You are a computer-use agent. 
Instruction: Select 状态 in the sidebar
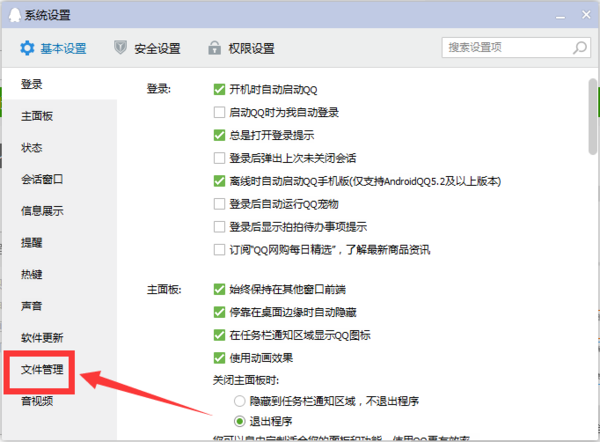[x=59, y=148]
